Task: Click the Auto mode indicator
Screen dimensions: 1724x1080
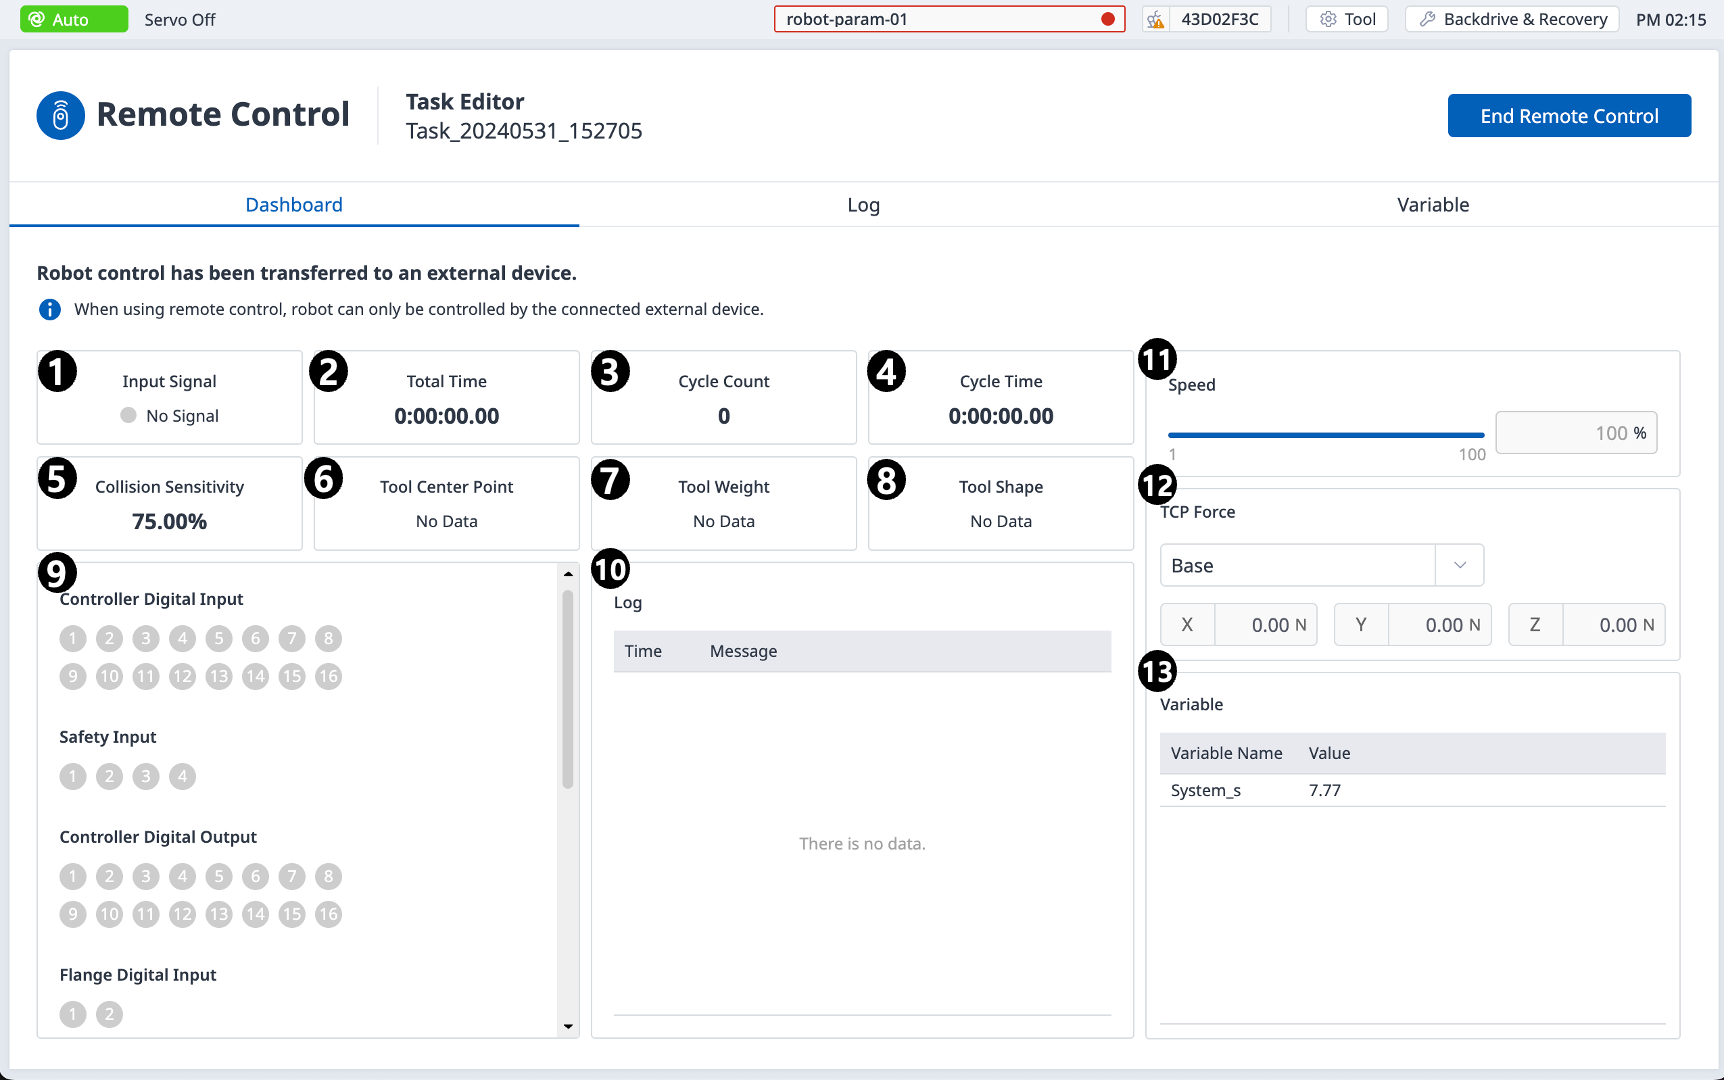Action: (74, 19)
